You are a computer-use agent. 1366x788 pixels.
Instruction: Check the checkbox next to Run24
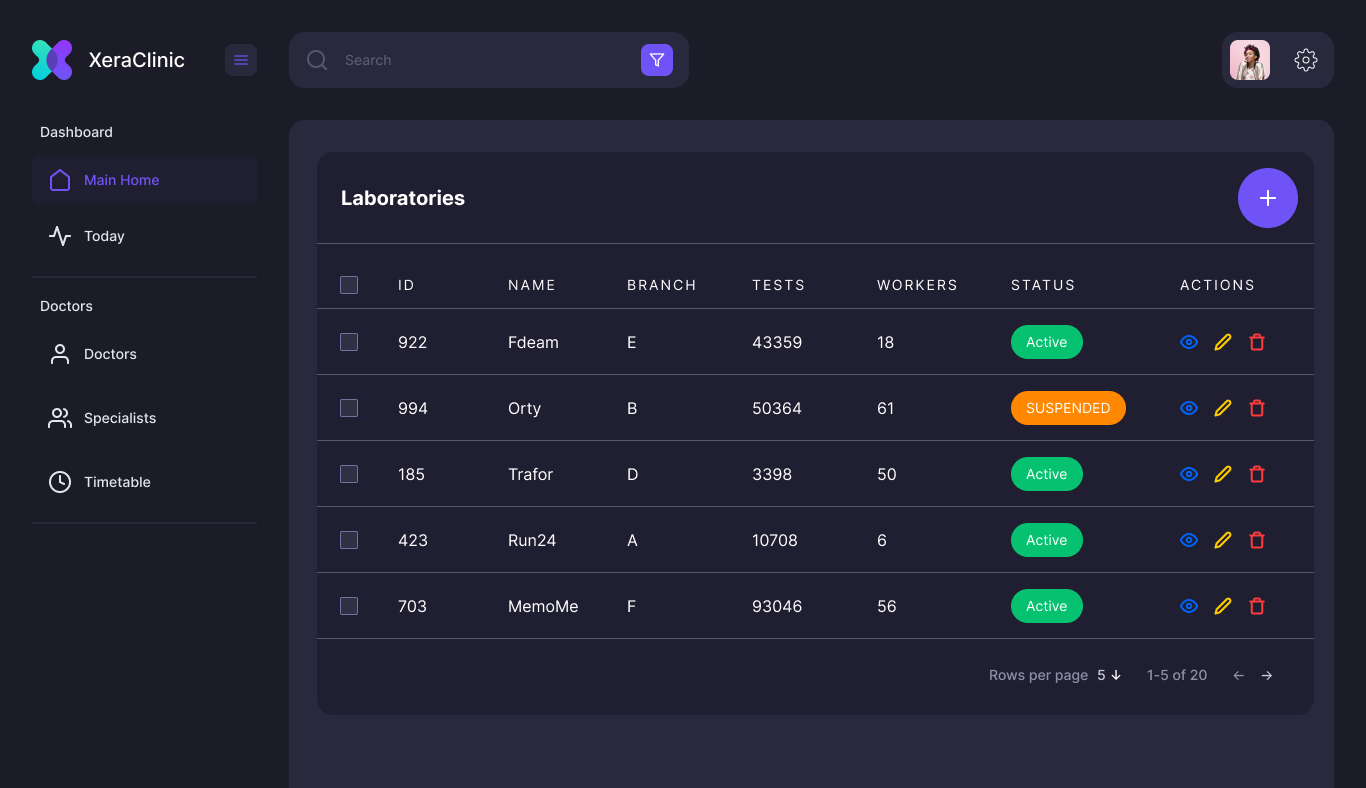[x=349, y=539]
